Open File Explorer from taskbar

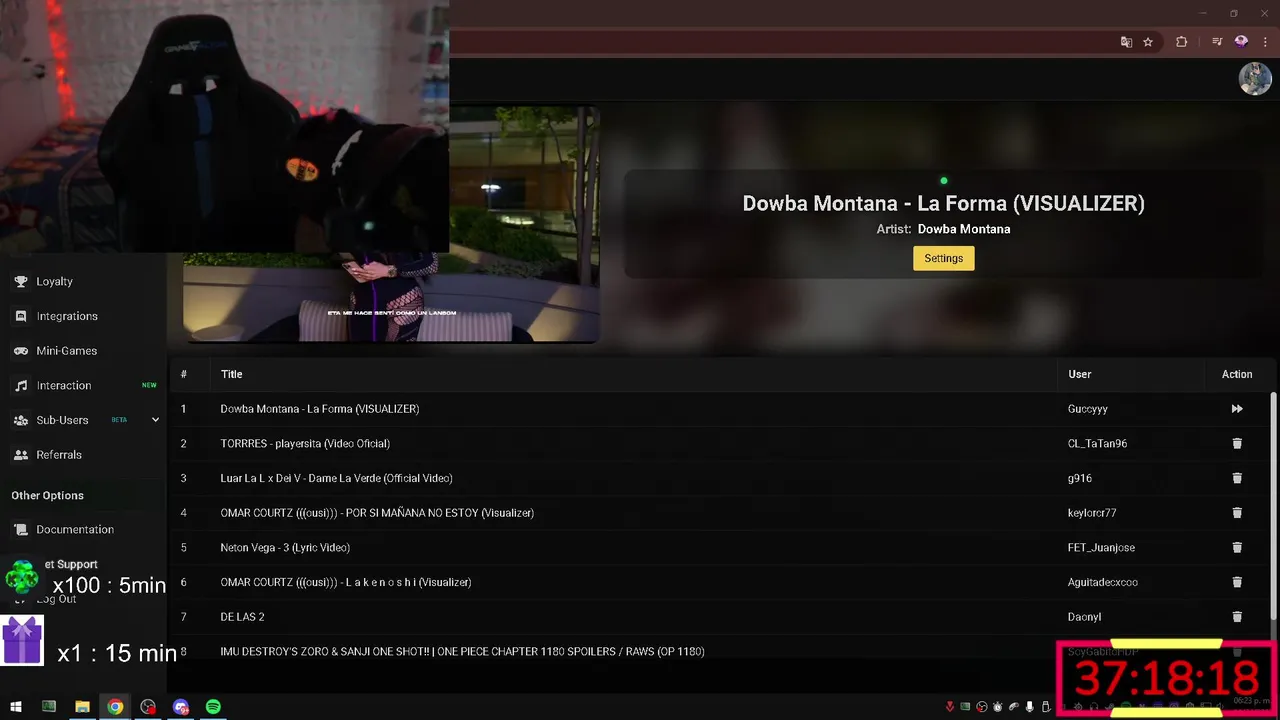(x=82, y=707)
